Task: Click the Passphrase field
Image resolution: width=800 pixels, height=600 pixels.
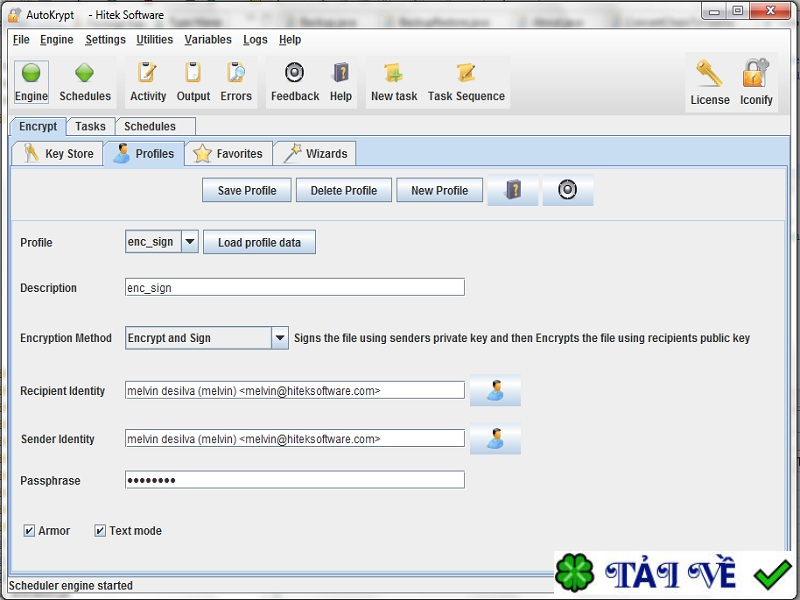Action: (x=295, y=480)
